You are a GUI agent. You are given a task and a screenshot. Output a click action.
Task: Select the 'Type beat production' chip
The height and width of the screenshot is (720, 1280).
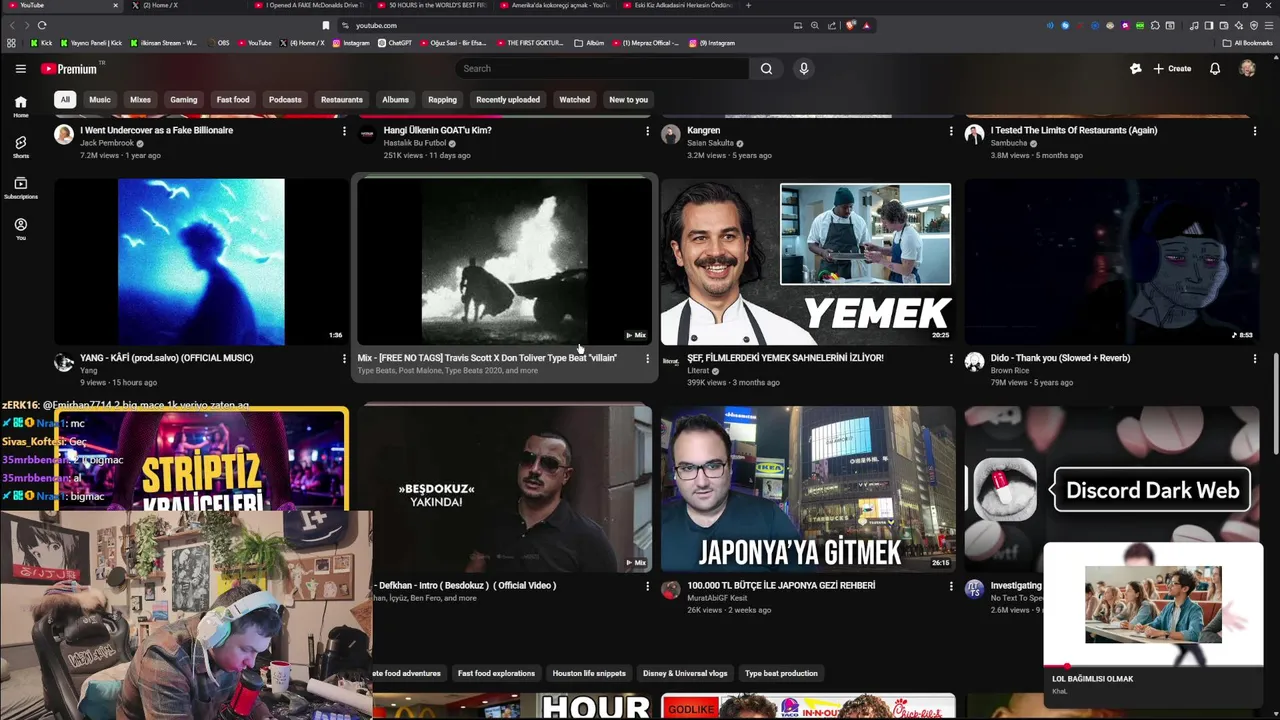click(781, 673)
